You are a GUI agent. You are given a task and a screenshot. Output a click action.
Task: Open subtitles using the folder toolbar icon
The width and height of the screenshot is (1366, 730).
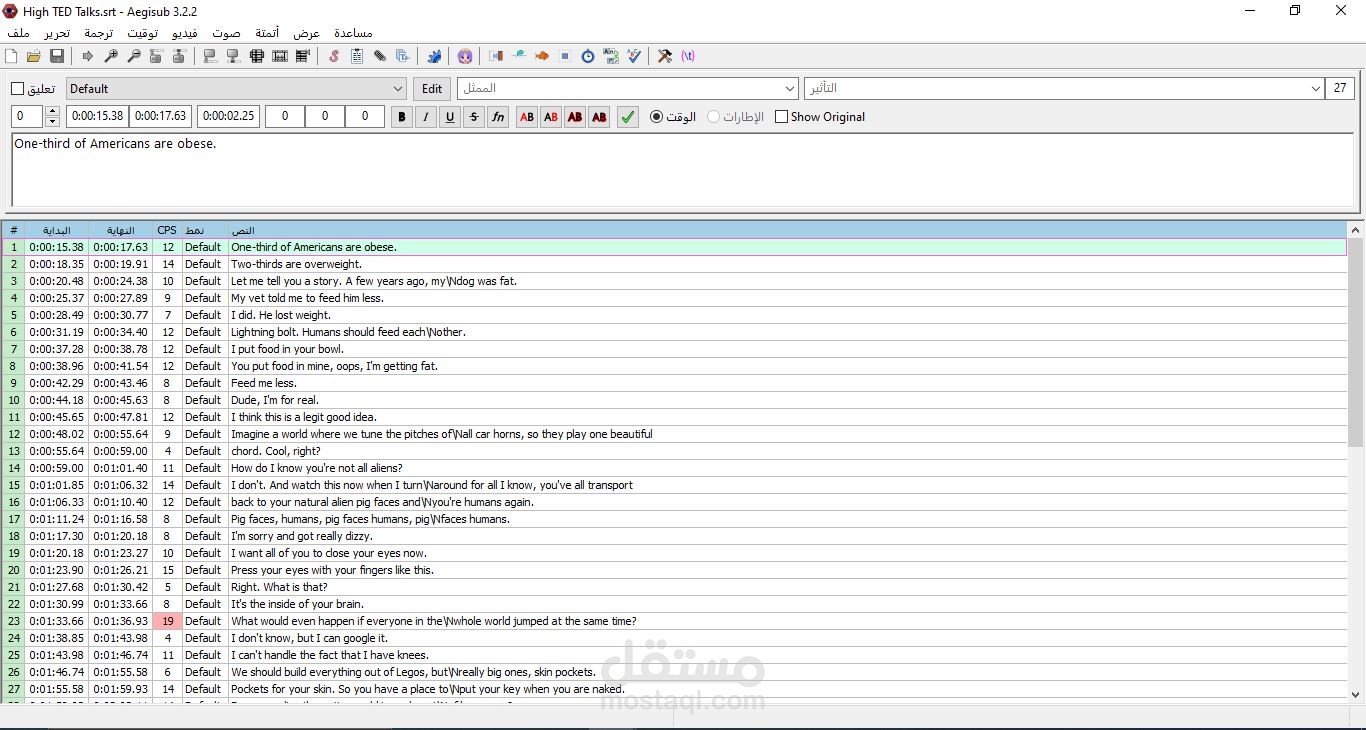34,56
